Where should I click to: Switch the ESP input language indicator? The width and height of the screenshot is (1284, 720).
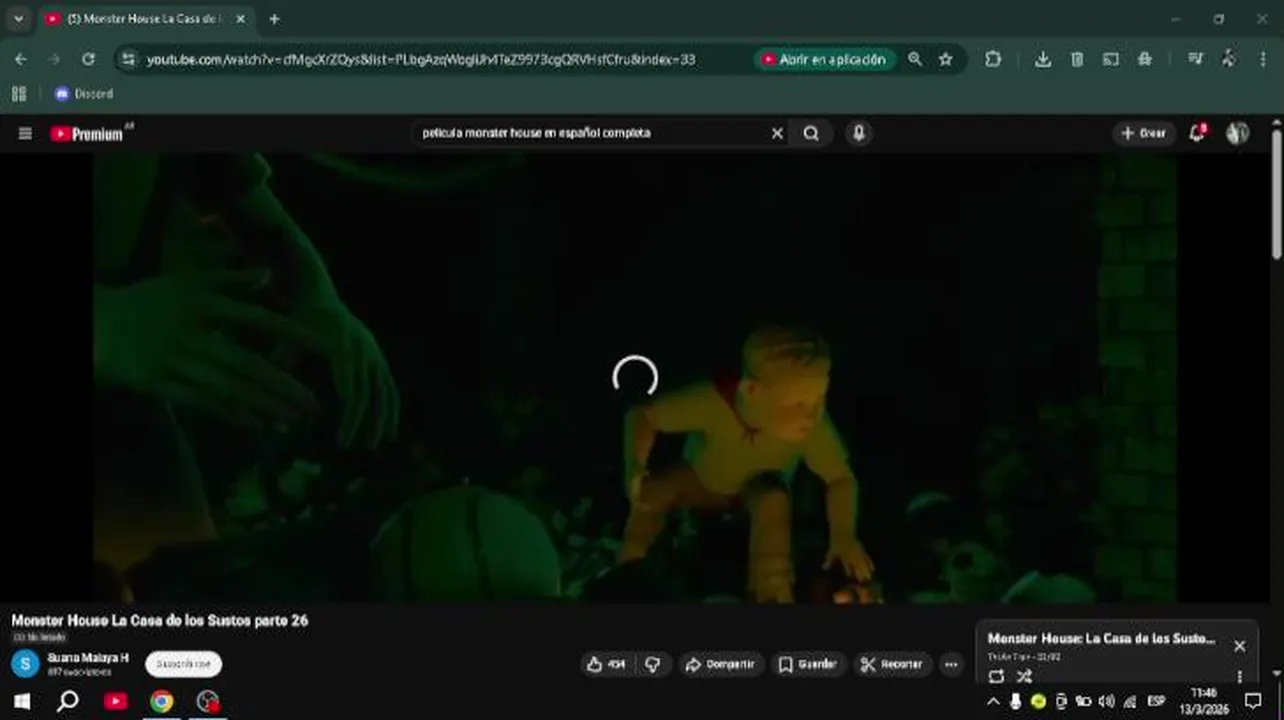click(x=1156, y=701)
